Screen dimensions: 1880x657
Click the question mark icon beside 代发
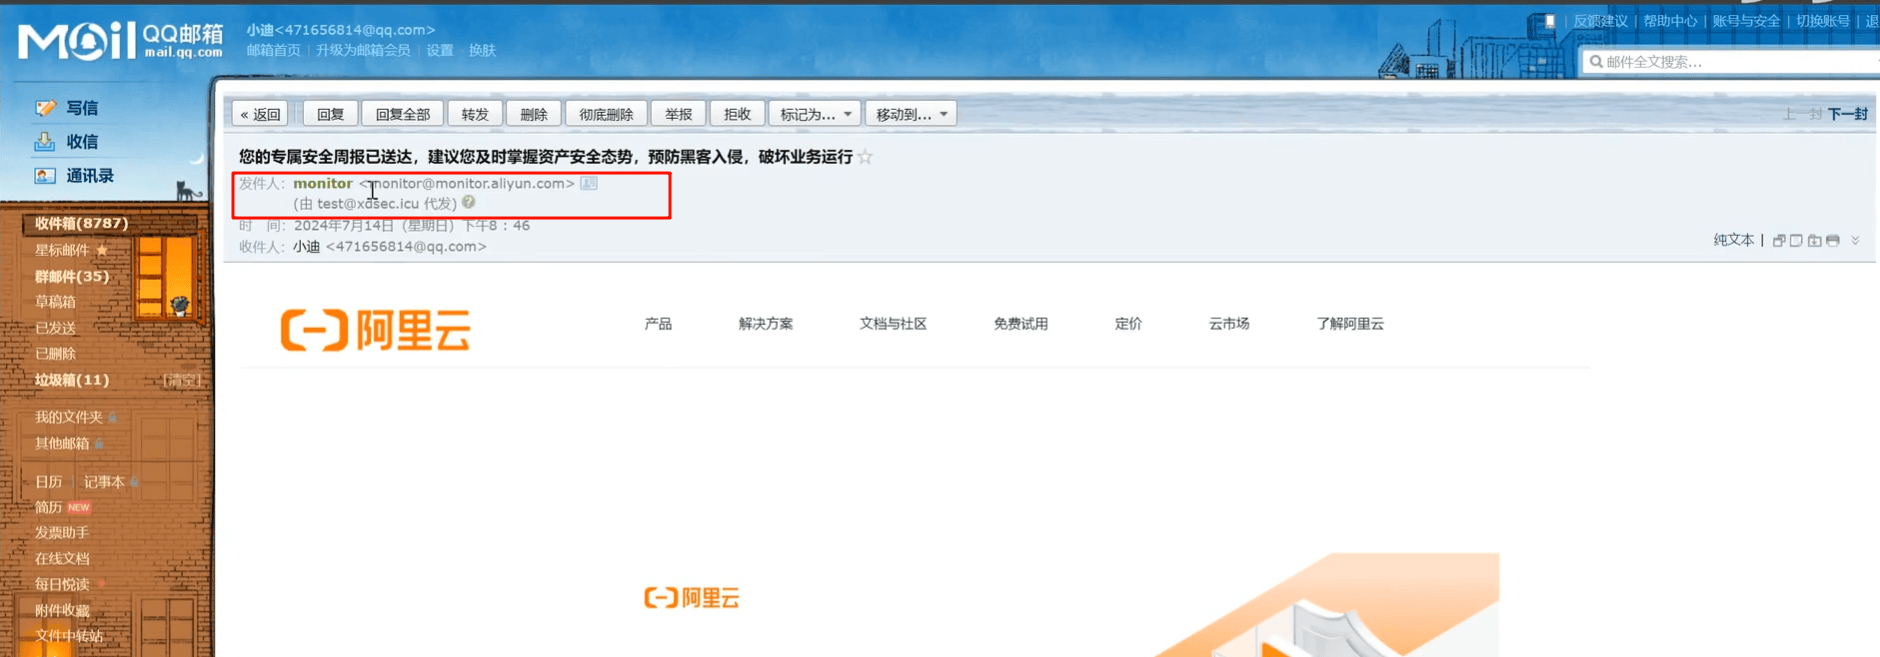(x=469, y=203)
